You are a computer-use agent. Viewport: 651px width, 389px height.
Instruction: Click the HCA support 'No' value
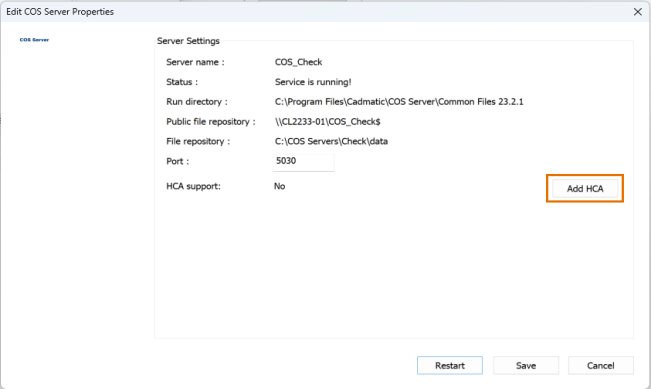click(x=279, y=186)
